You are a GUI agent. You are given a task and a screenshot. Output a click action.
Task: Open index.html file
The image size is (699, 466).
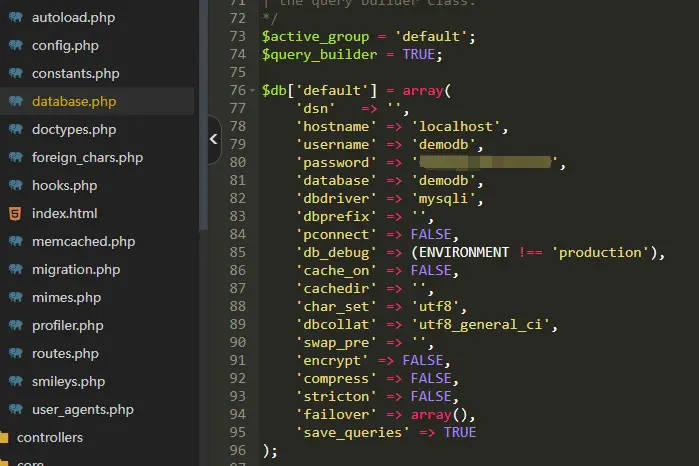pos(65,214)
